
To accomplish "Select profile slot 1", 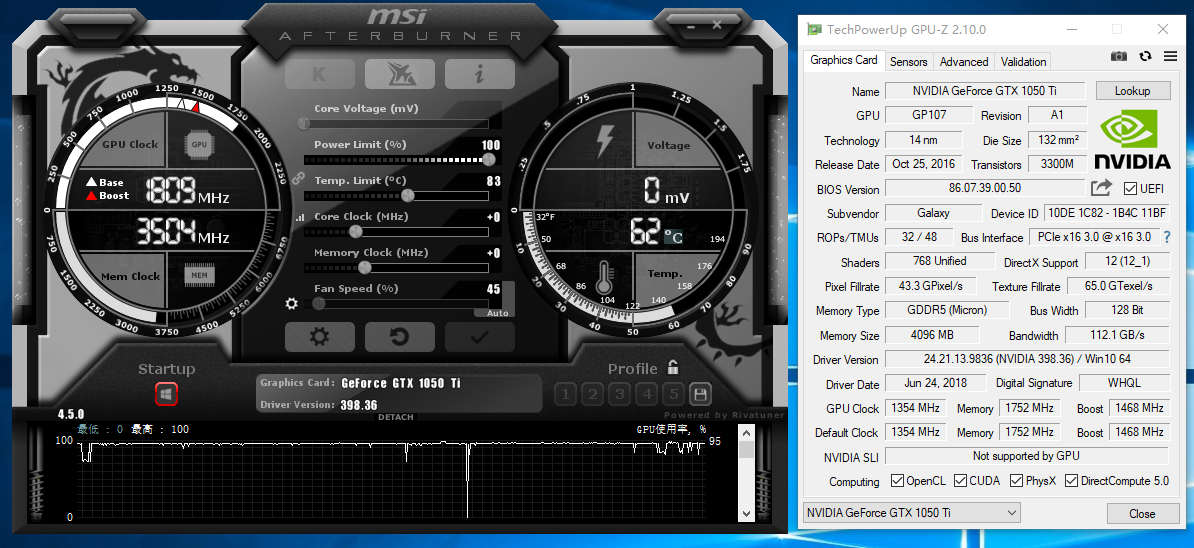I will tap(565, 394).
